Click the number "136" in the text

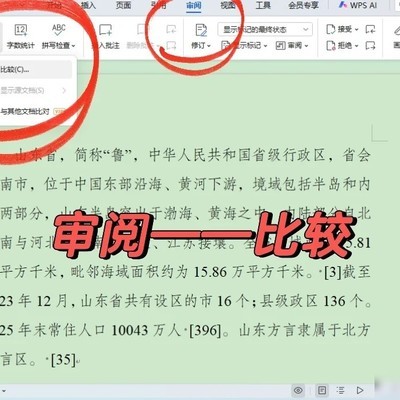(335, 302)
